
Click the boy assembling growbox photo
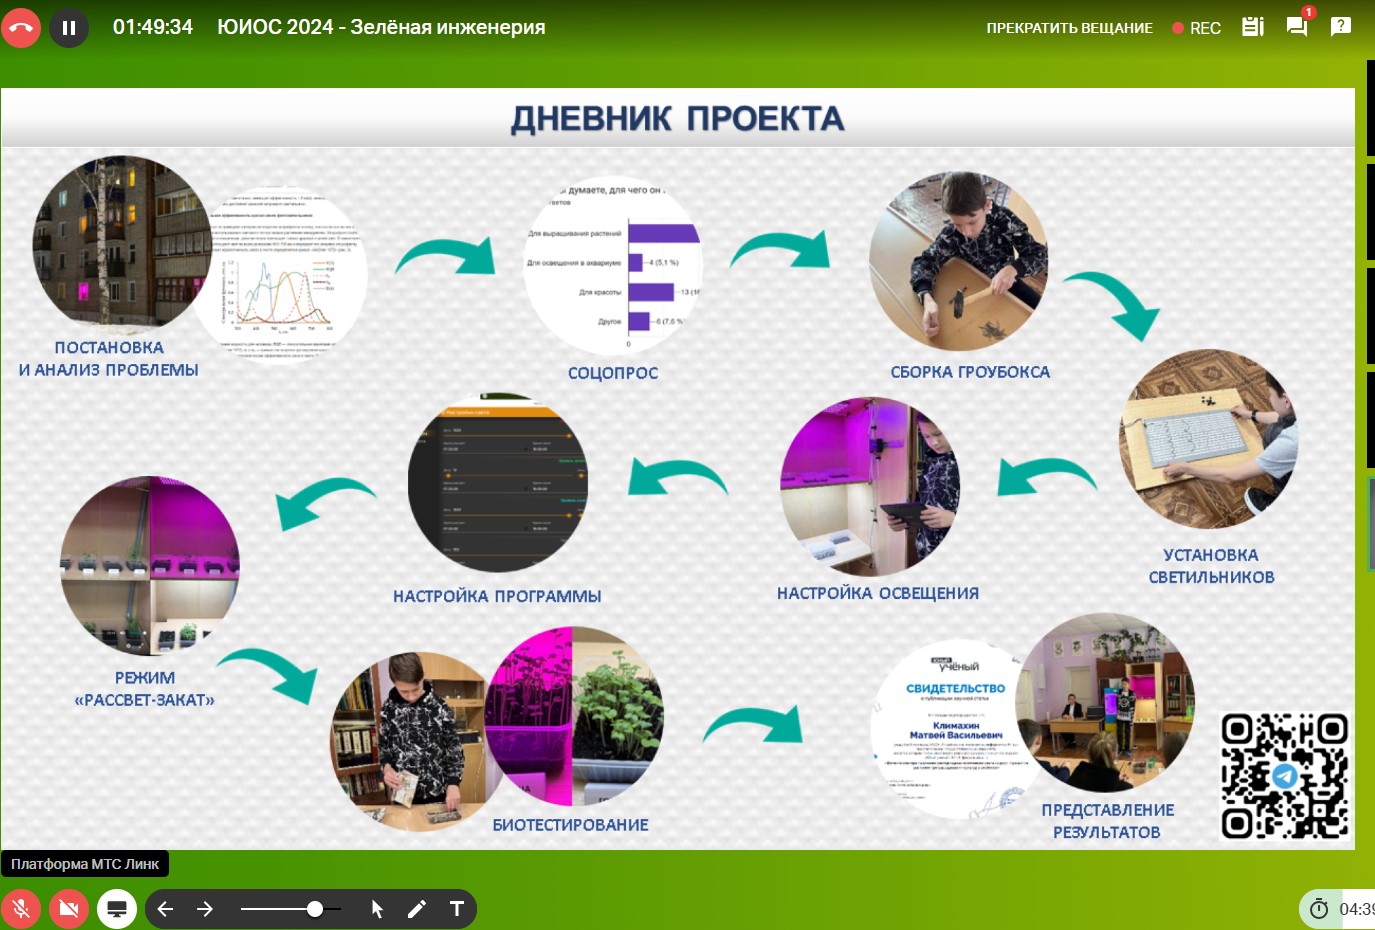[959, 261]
